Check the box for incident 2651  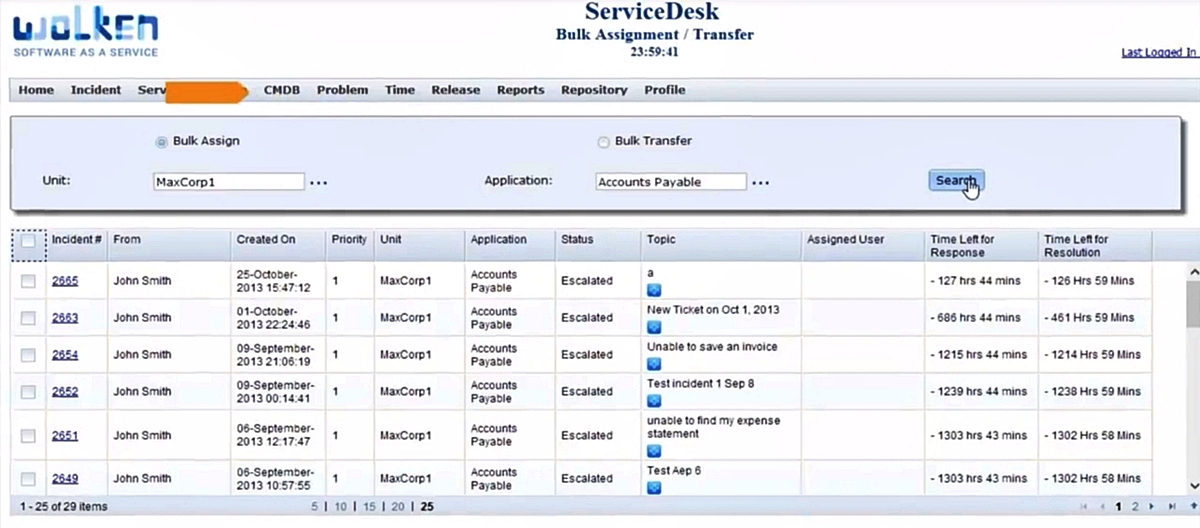(x=28, y=436)
